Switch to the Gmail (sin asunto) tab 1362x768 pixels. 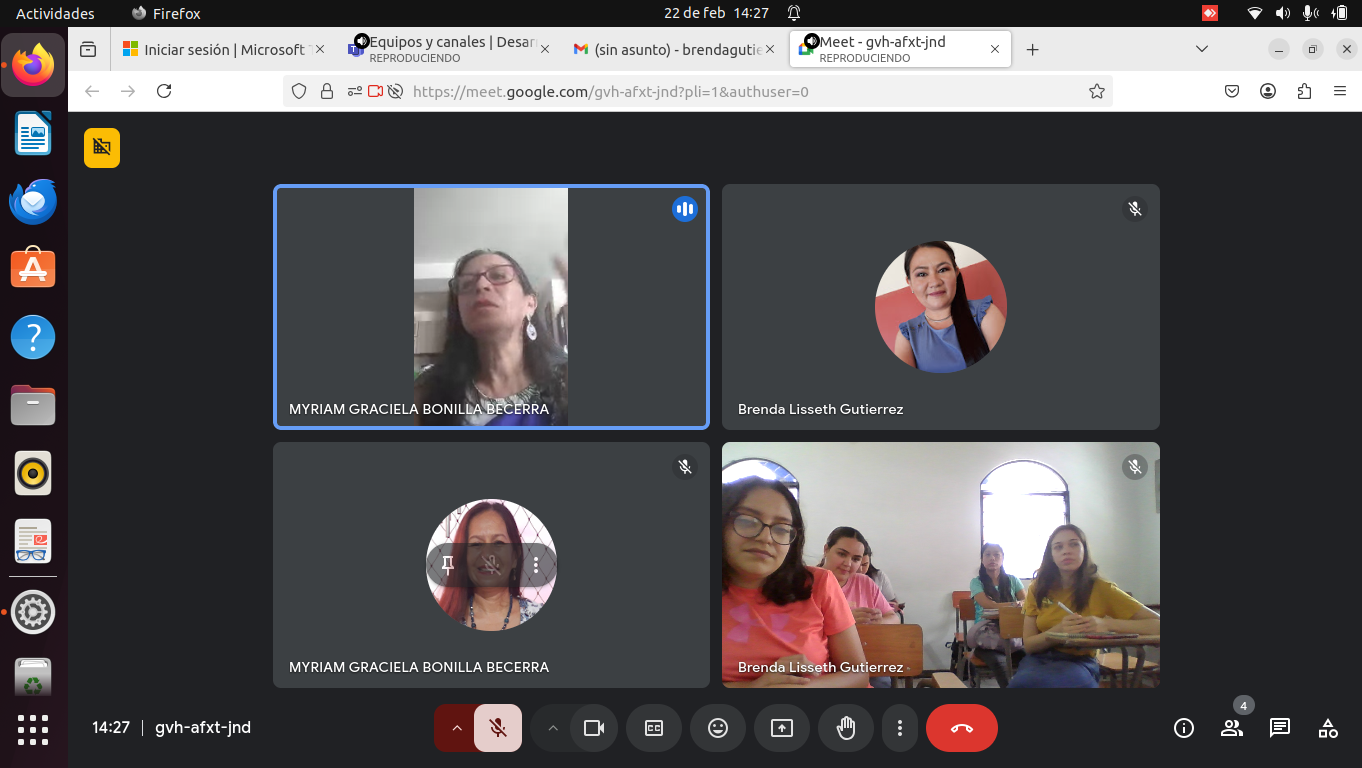668,49
